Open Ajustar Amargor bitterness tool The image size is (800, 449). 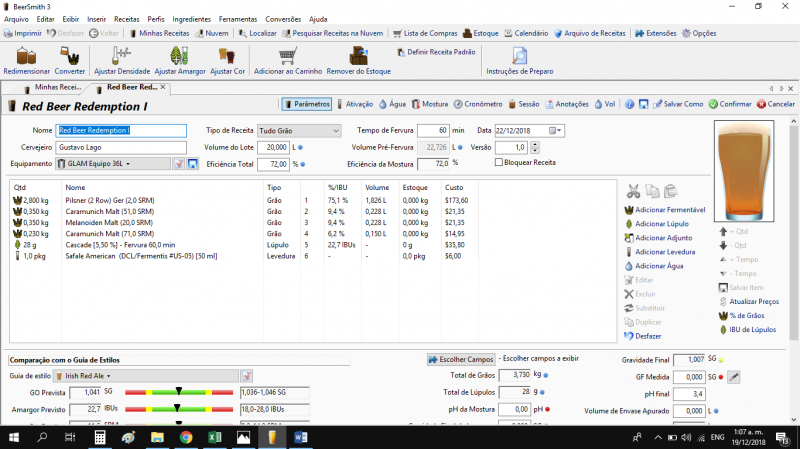[180, 61]
